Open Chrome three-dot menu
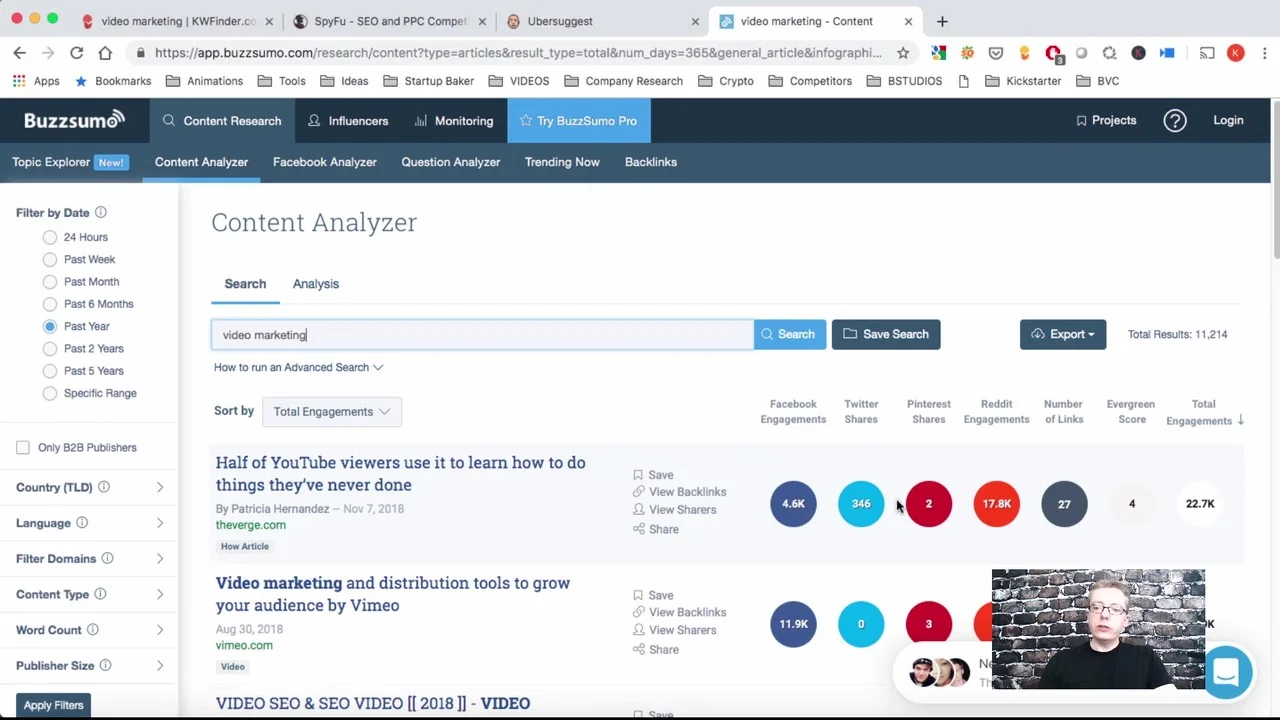This screenshot has height=720, width=1280. point(1264,53)
